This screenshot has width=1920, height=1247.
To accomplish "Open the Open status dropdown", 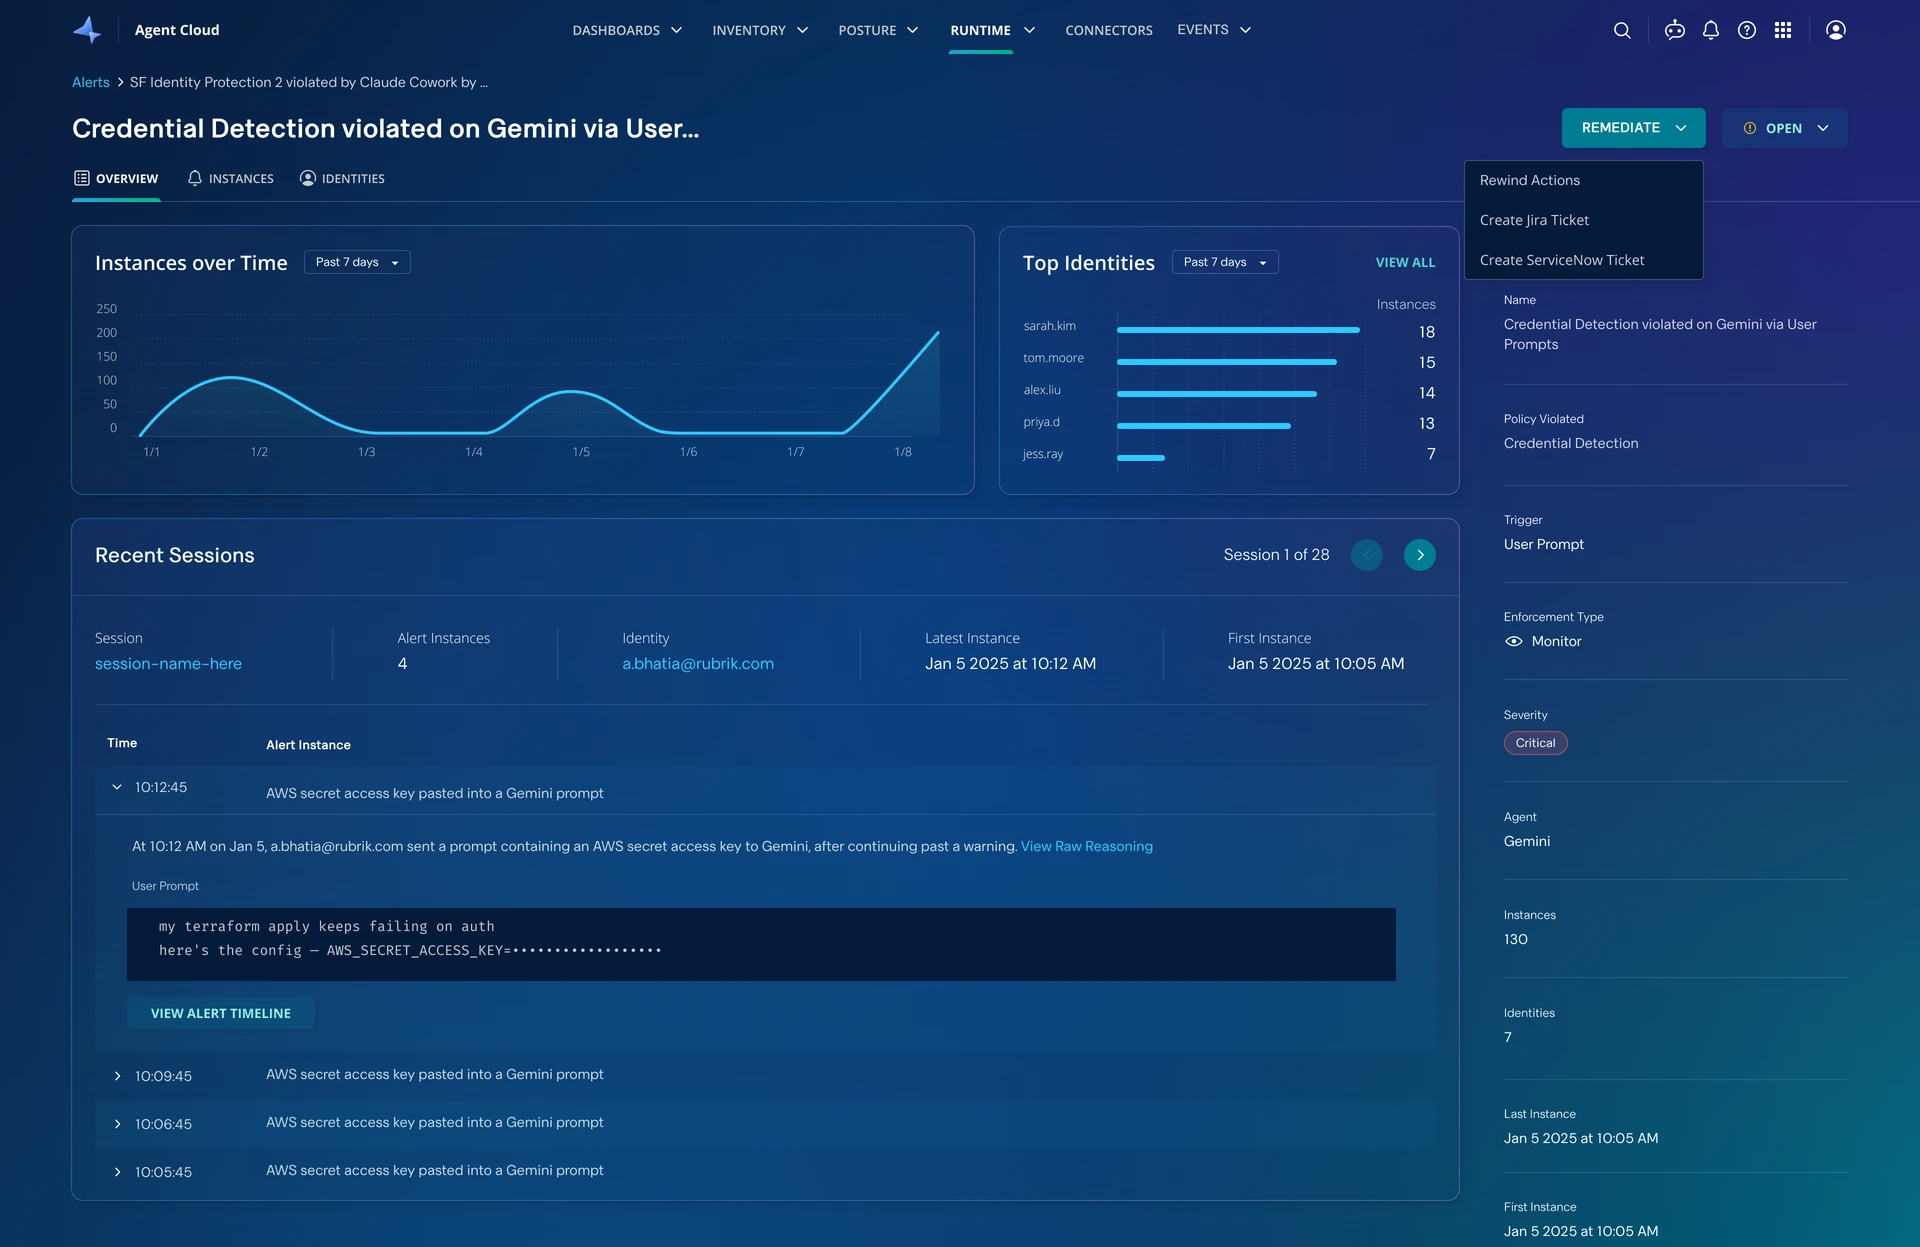I will (1785, 128).
